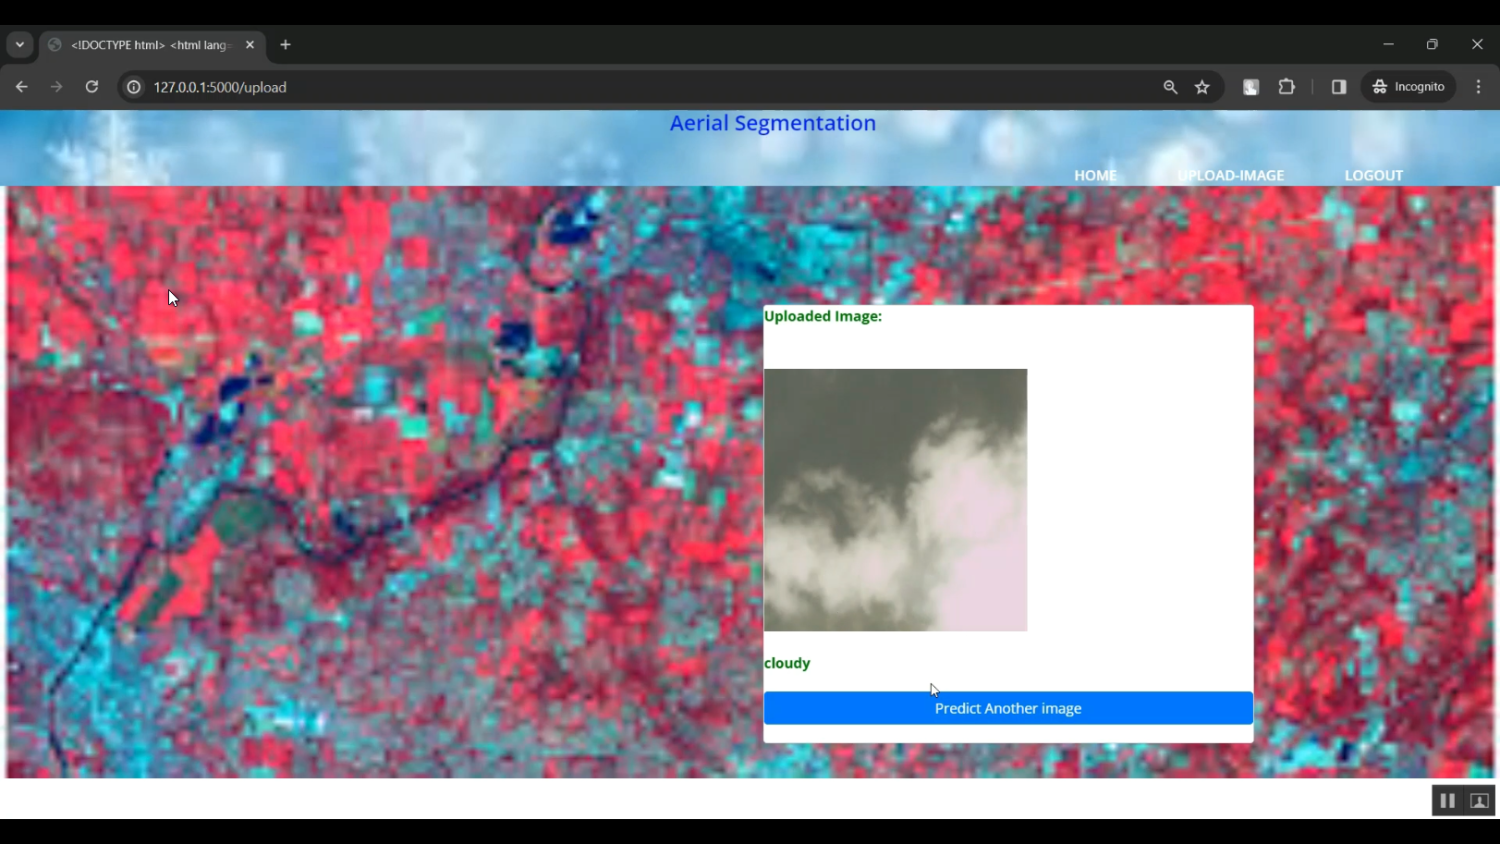The height and width of the screenshot is (844, 1500).
Task: Toggle the browser side panel icon
Action: [1339, 87]
